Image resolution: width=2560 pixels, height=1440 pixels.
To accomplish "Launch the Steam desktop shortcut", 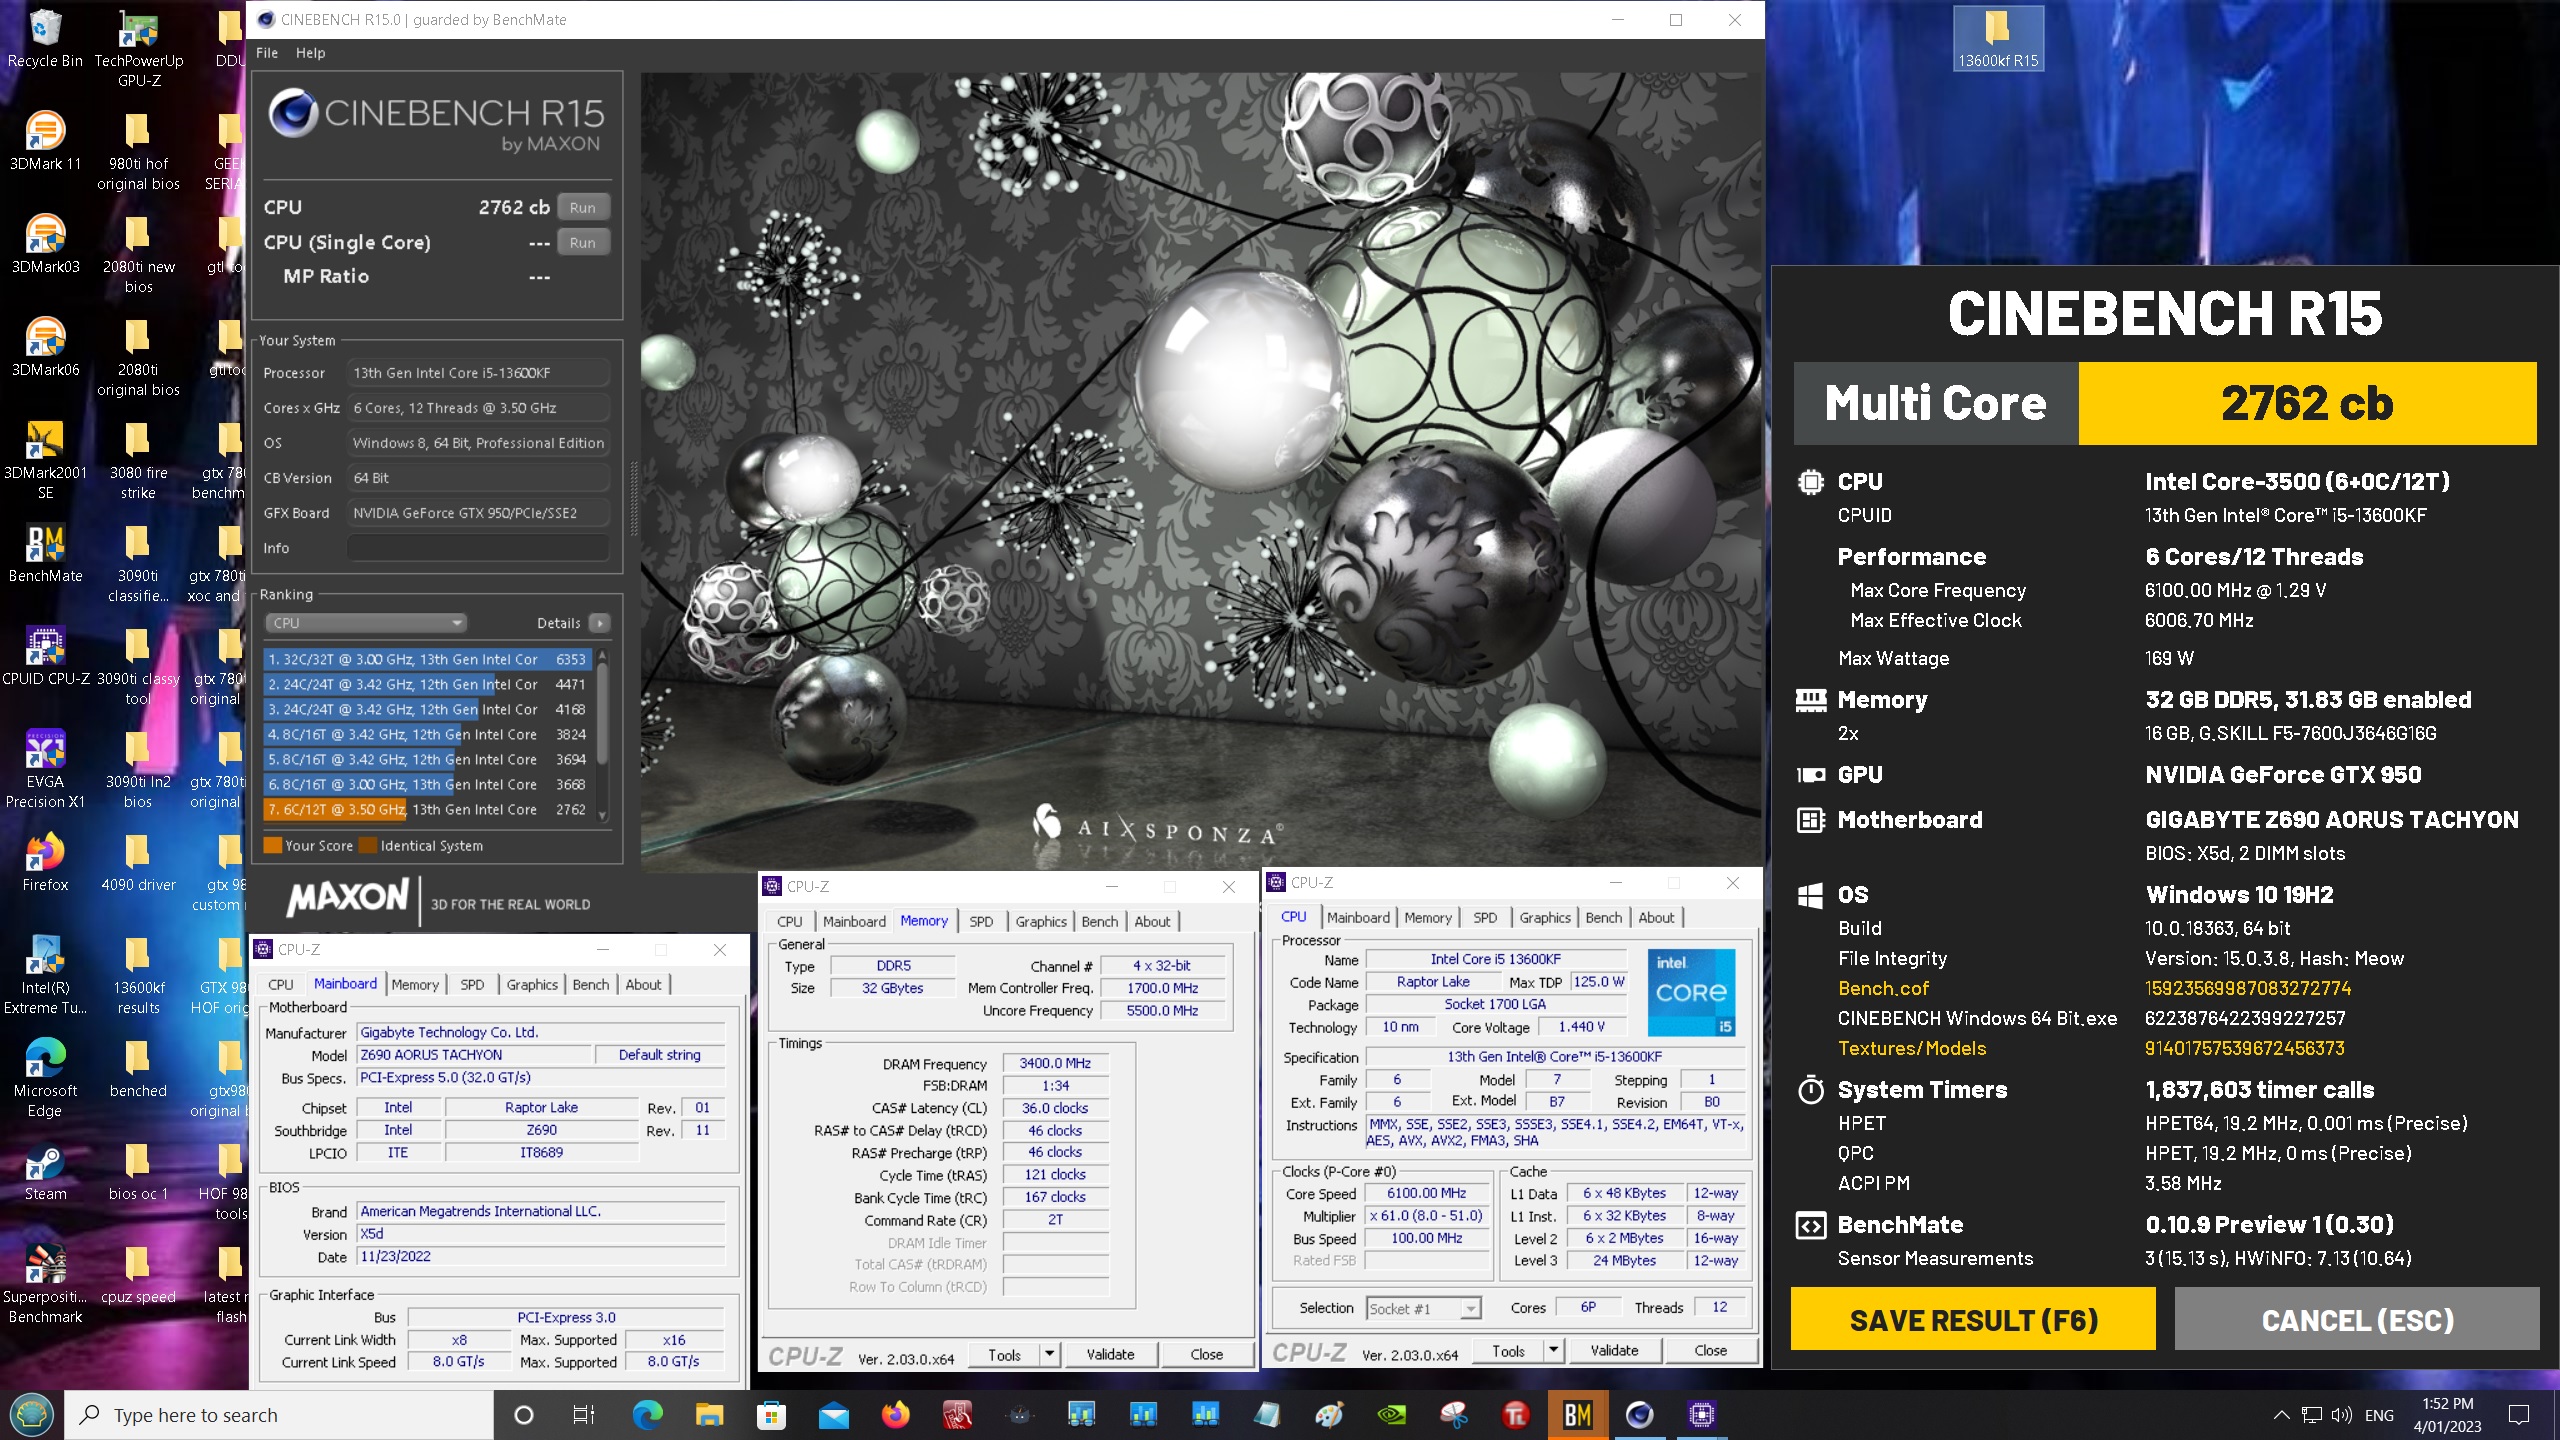I will [45, 1172].
